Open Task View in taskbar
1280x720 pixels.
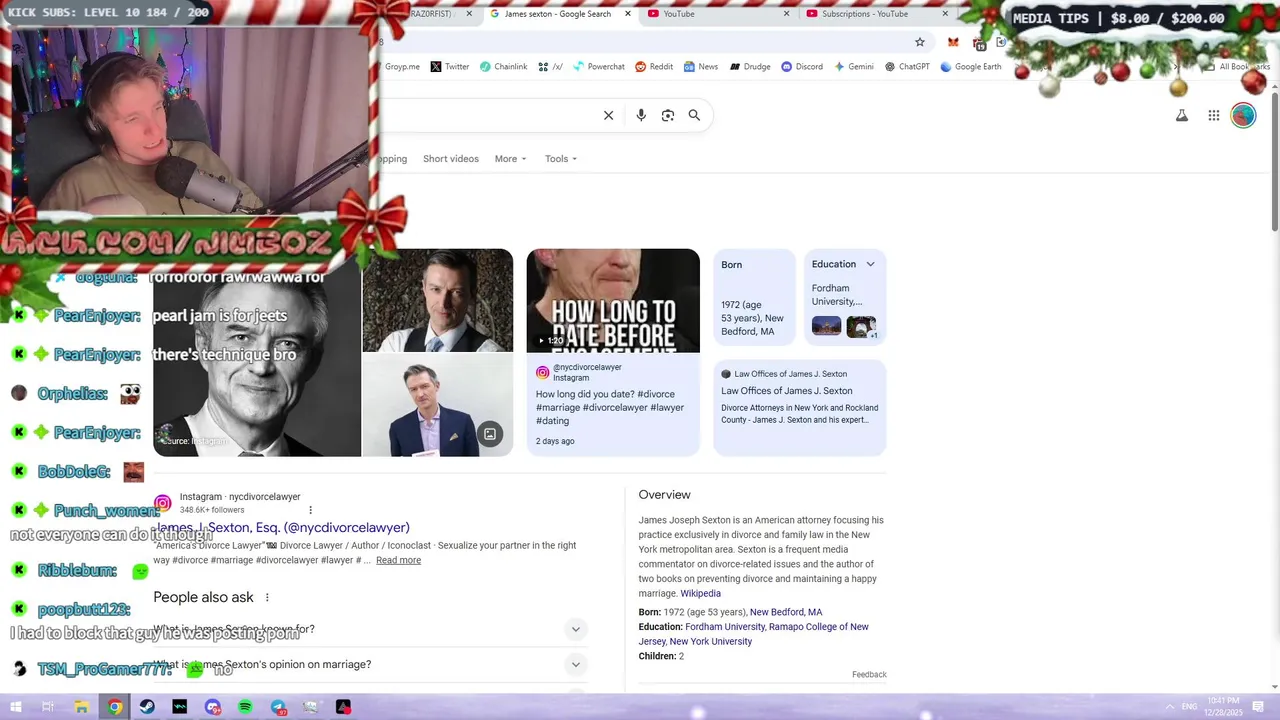[48, 707]
